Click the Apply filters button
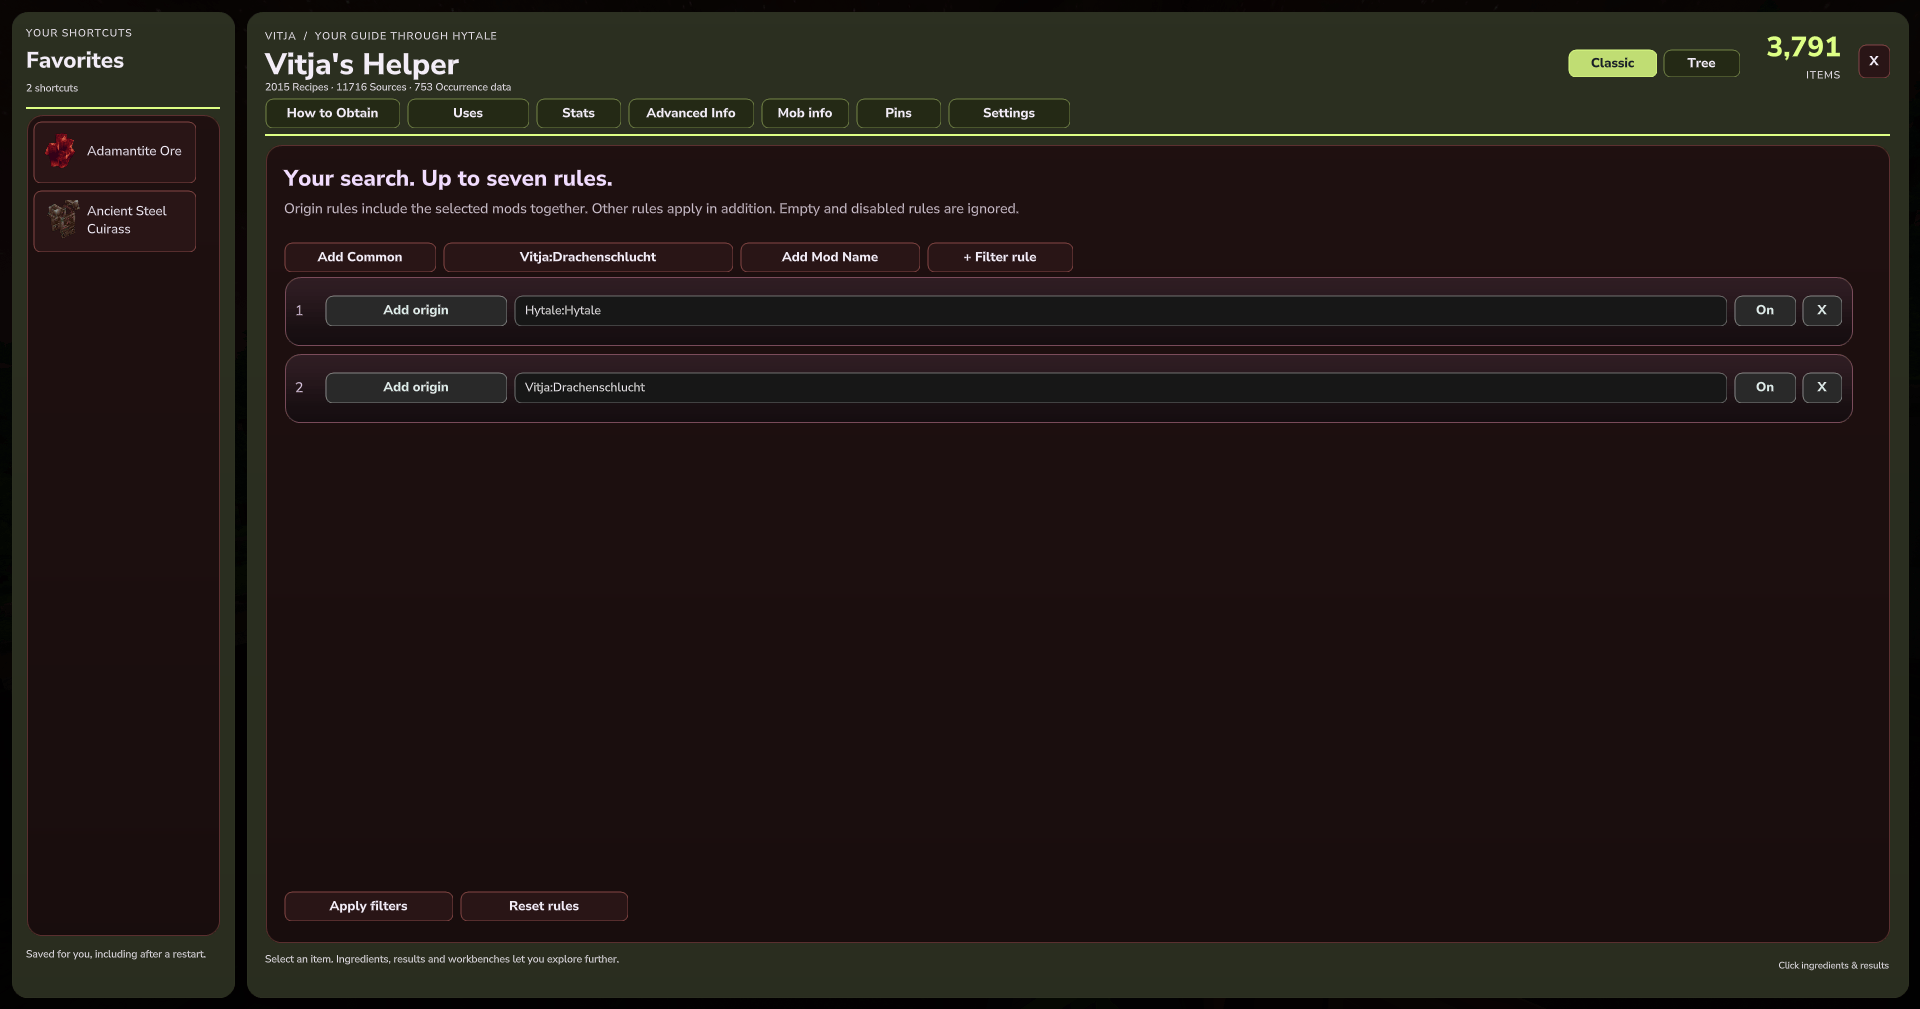This screenshot has height=1009, width=1920. 369,906
